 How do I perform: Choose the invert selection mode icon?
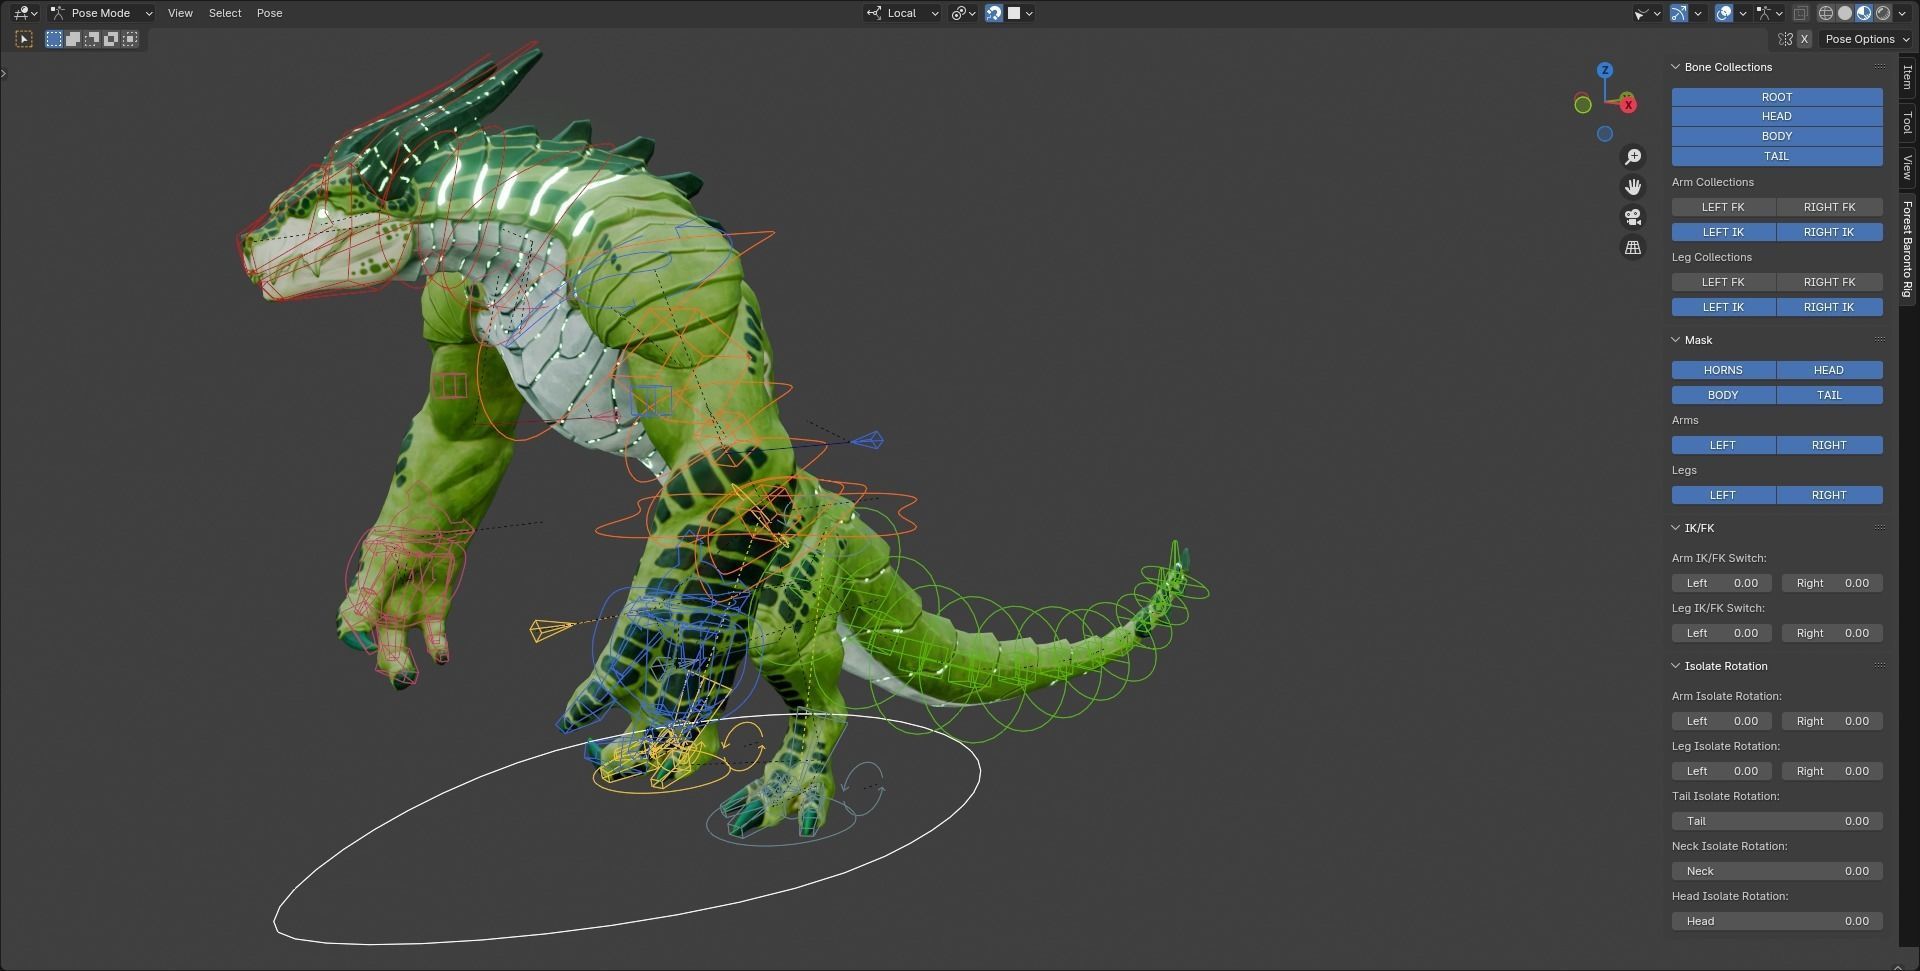(111, 39)
